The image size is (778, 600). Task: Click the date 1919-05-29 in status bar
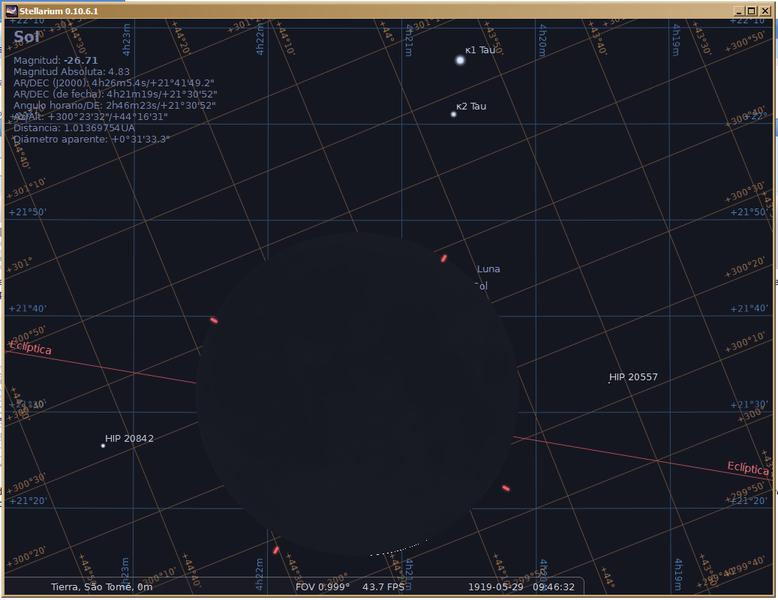496,587
